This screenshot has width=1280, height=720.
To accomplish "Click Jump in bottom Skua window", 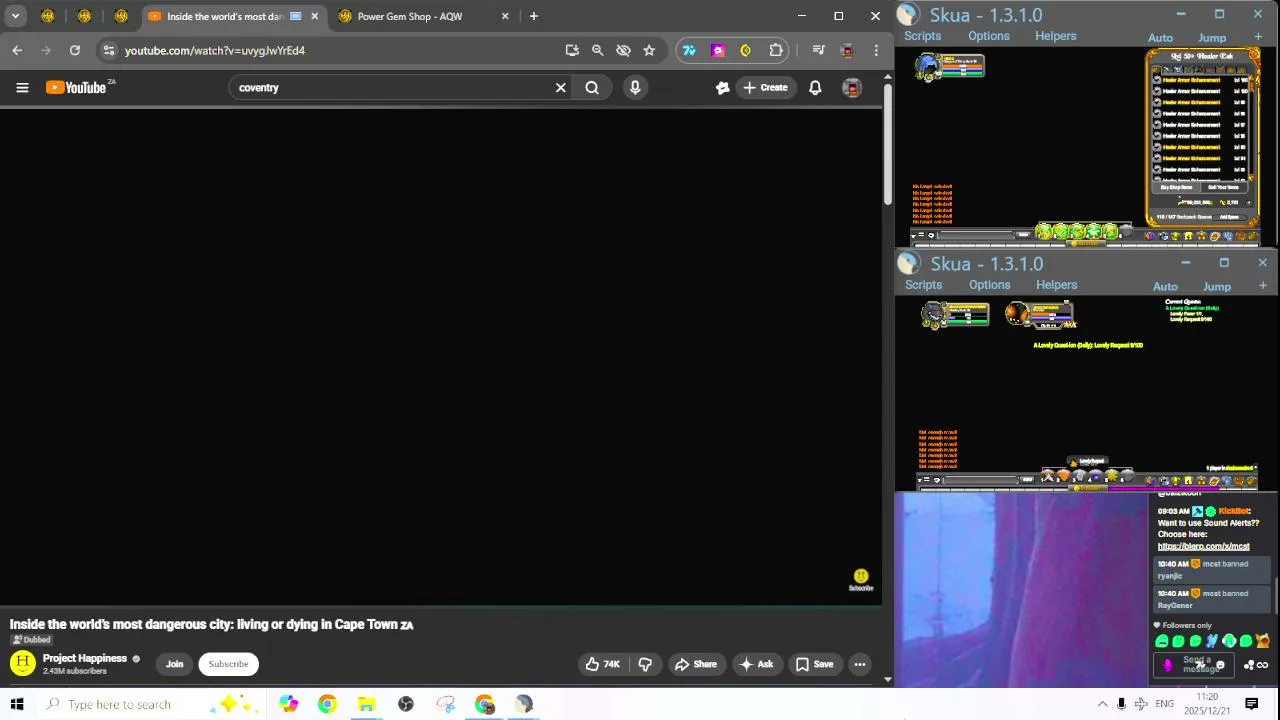I will point(1217,287).
